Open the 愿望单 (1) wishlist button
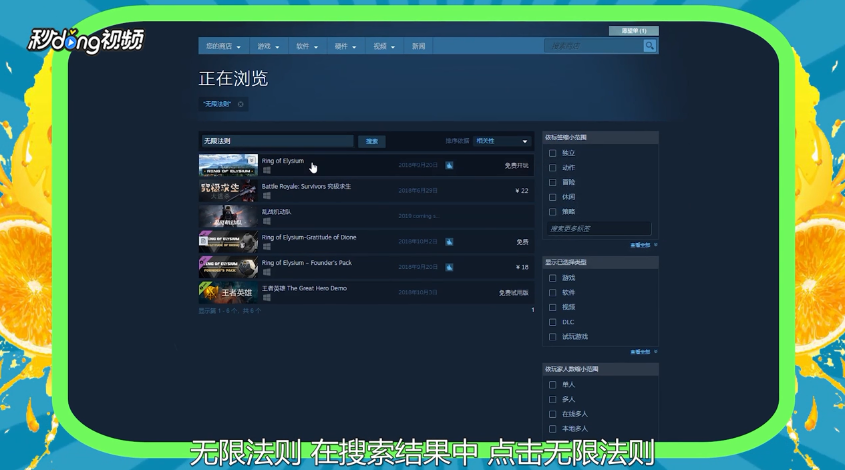The image size is (845, 470). 634,31
